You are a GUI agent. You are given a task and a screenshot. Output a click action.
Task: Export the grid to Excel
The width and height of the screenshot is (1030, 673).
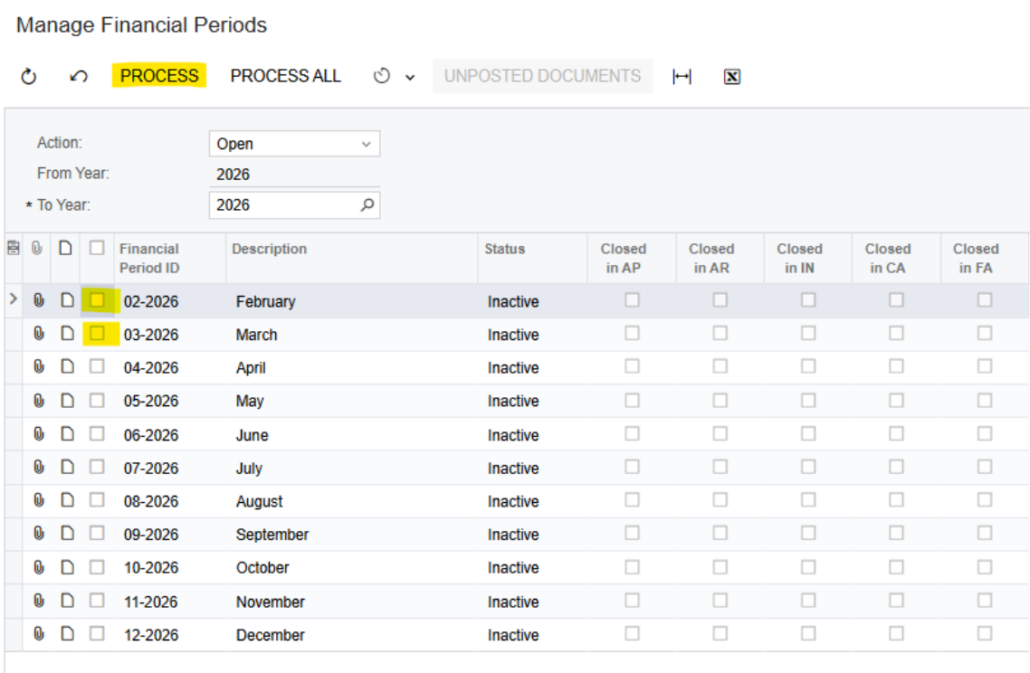[731, 75]
